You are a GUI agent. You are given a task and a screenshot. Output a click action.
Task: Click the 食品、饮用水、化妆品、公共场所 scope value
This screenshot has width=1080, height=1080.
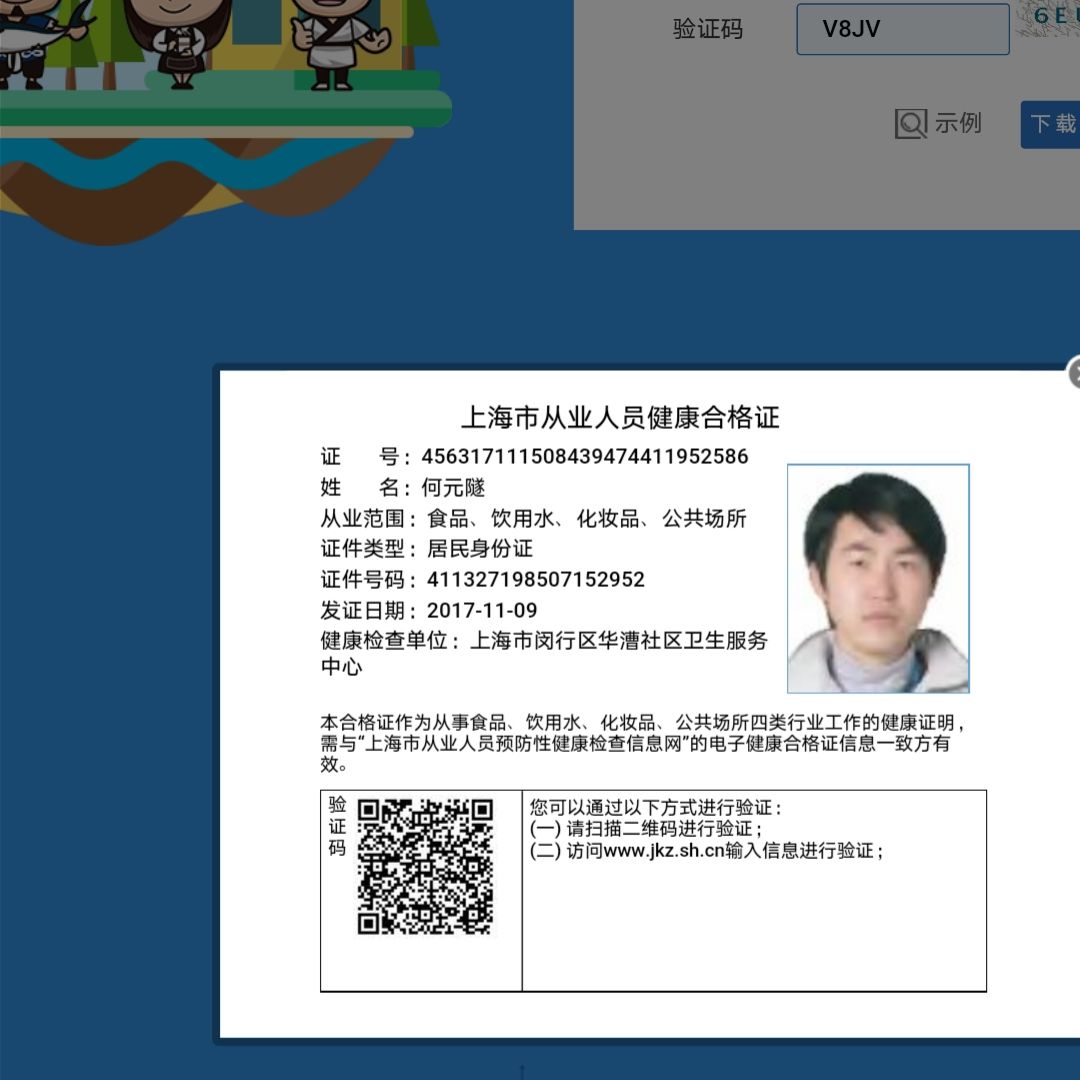(587, 519)
